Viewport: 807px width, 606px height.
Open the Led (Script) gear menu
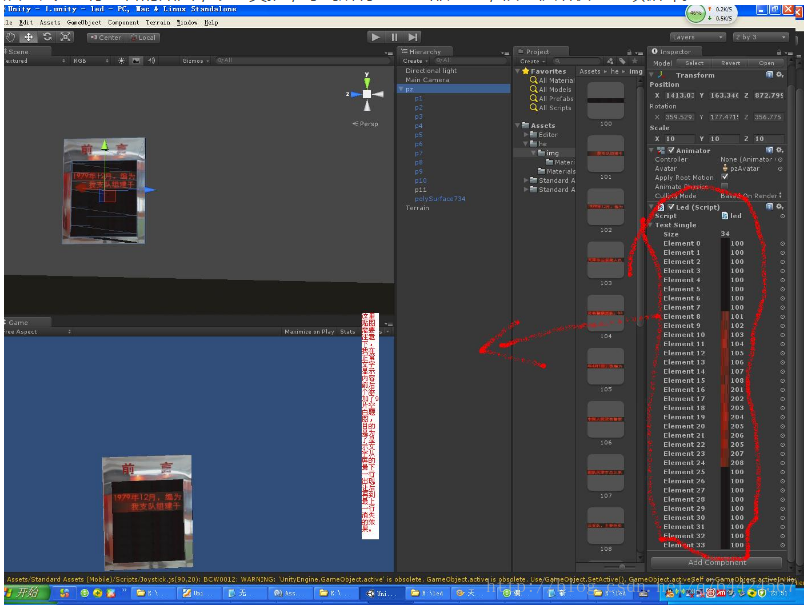click(780, 206)
